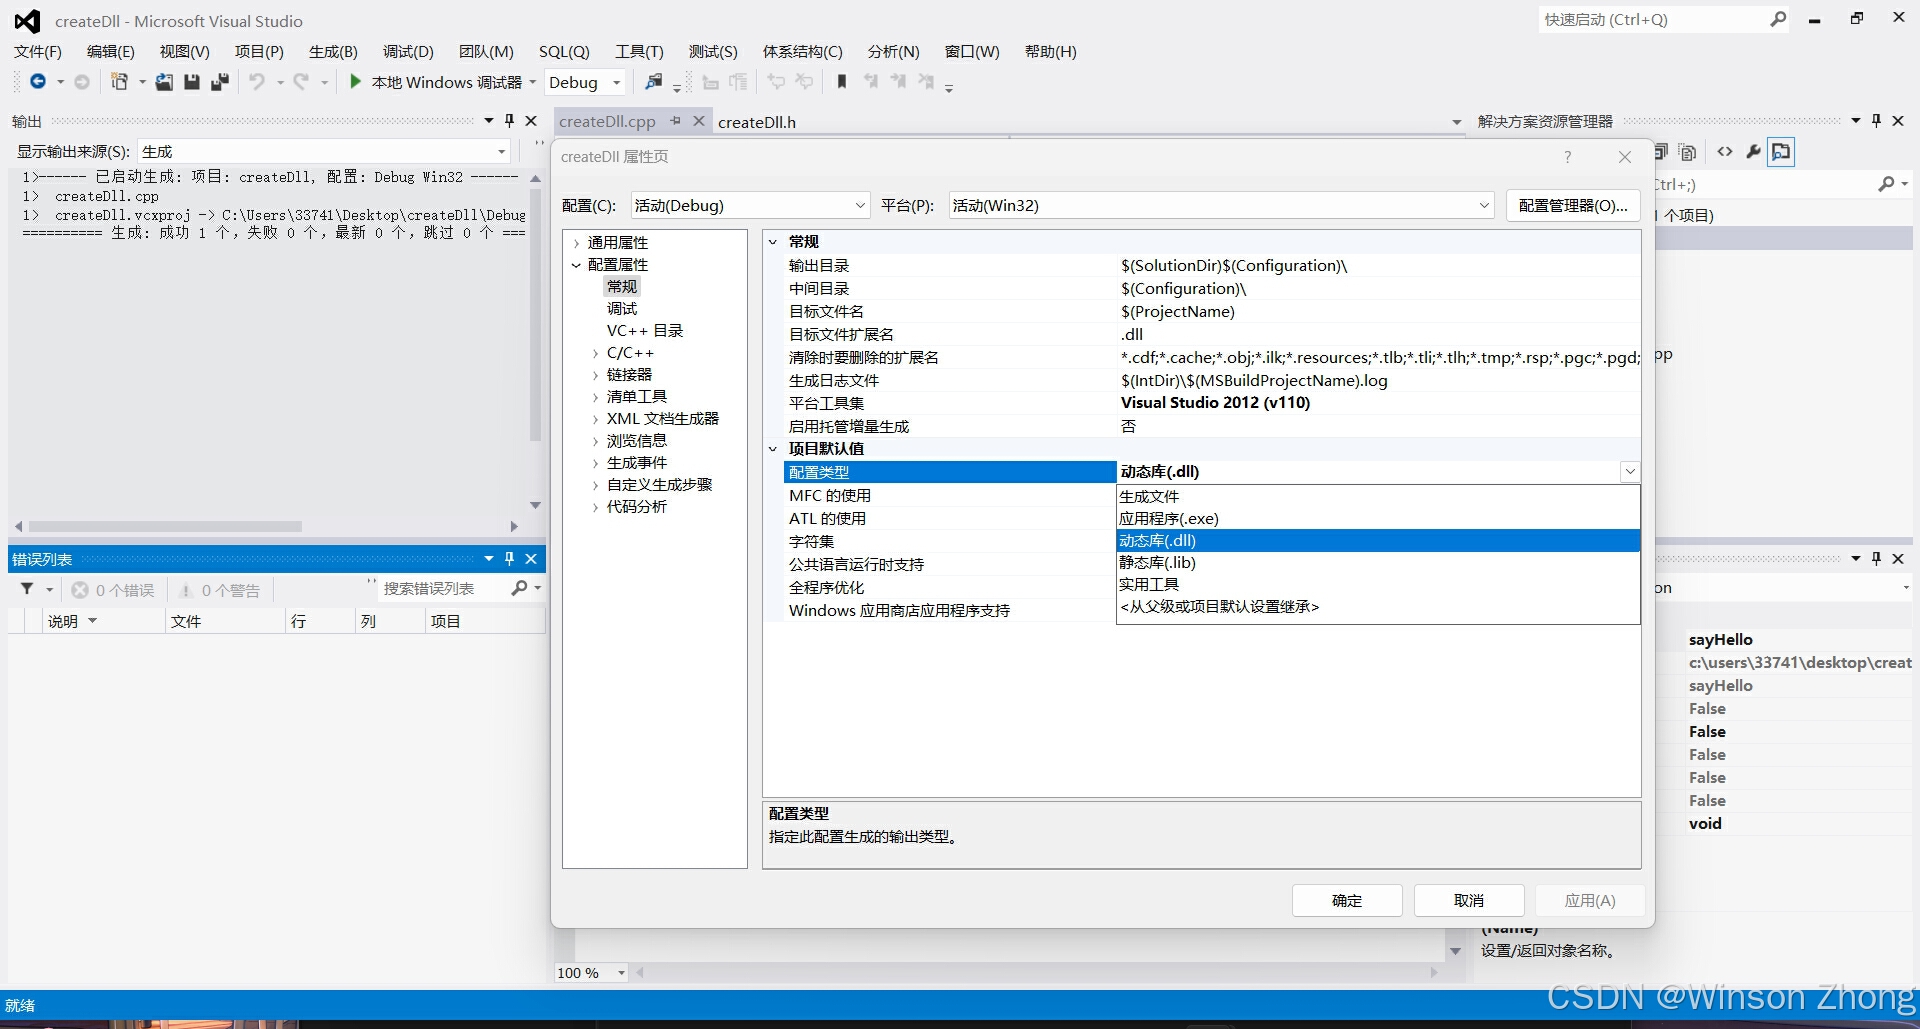Click the Properties wrench icon in Solution Explorer
The width and height of the screenshot is (1920, 1029).
(1753, 152)
